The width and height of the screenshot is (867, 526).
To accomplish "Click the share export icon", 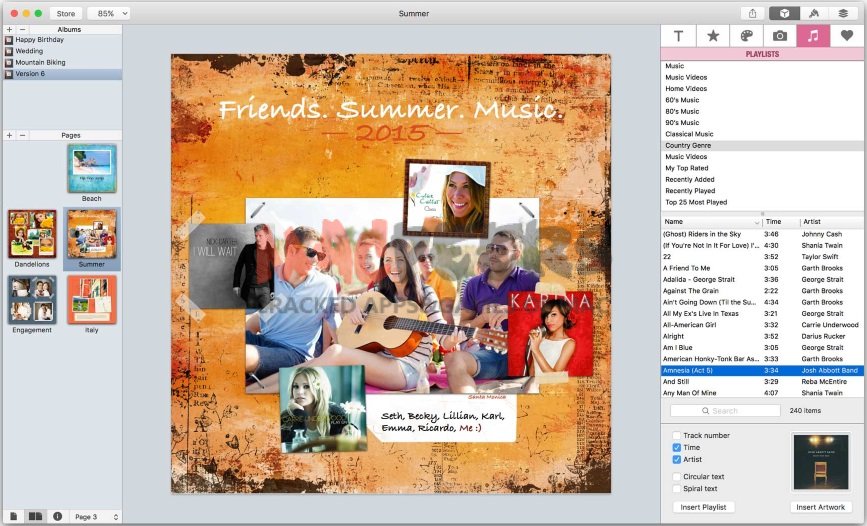I will pos(752,13).
